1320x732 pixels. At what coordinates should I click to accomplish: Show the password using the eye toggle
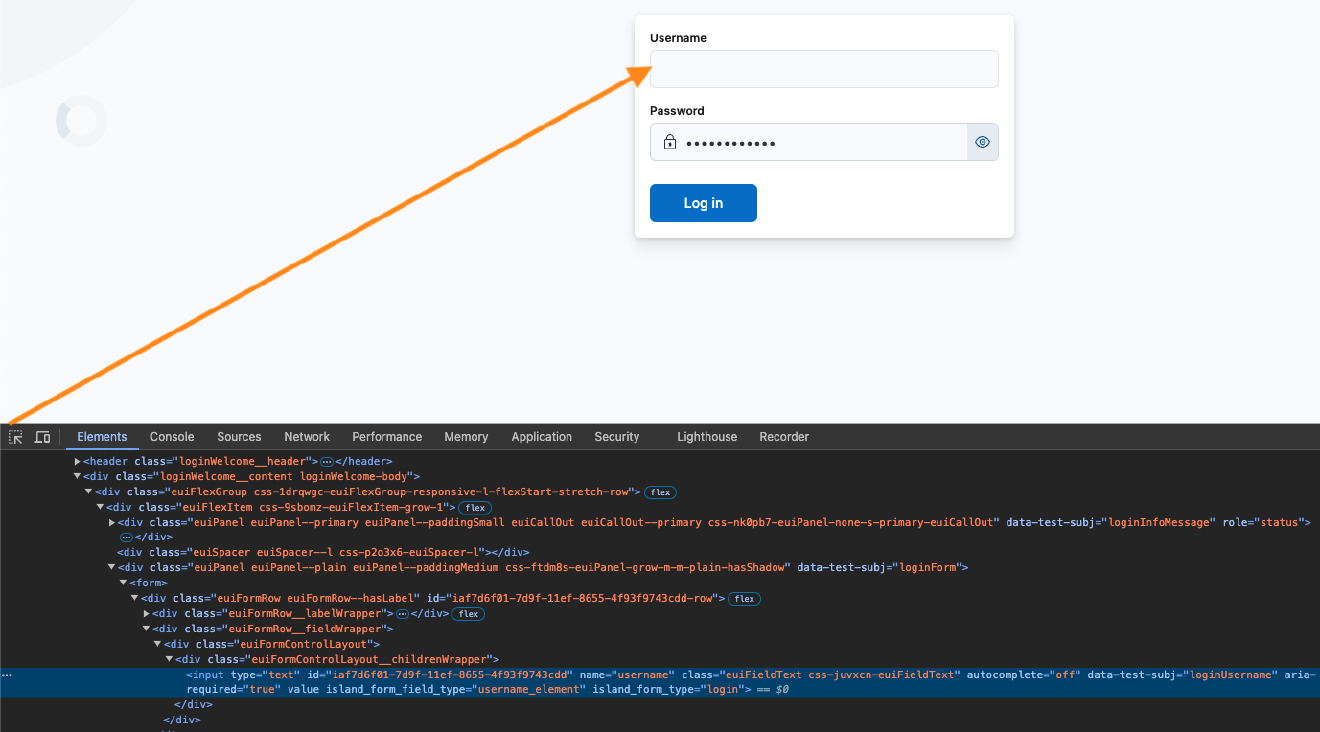tap(982, 141)
